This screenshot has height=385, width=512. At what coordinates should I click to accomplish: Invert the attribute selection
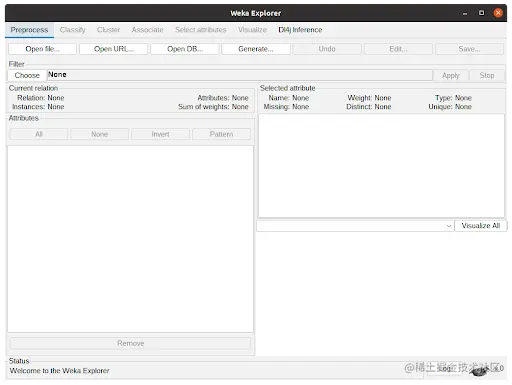[160, 134]
